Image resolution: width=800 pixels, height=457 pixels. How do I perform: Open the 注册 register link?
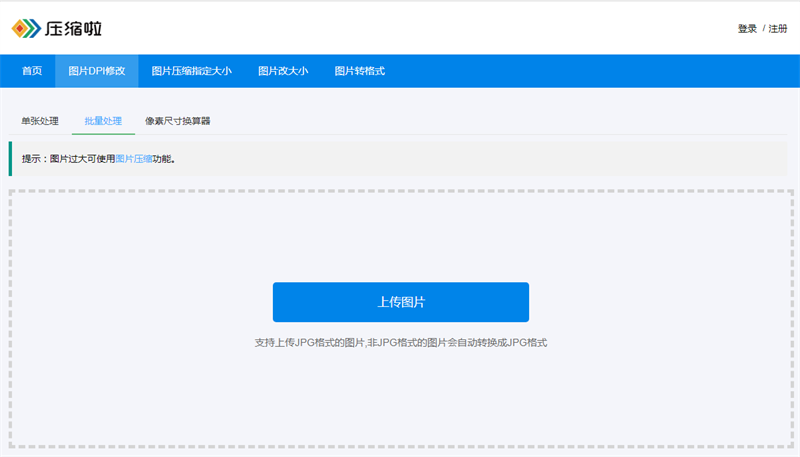pos(778,29)
